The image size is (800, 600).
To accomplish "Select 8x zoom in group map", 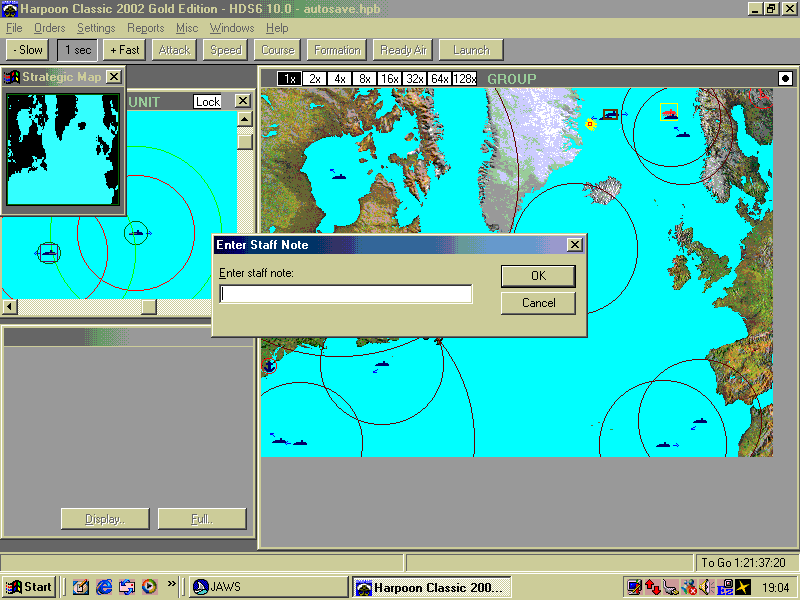I will click(364, 79).
